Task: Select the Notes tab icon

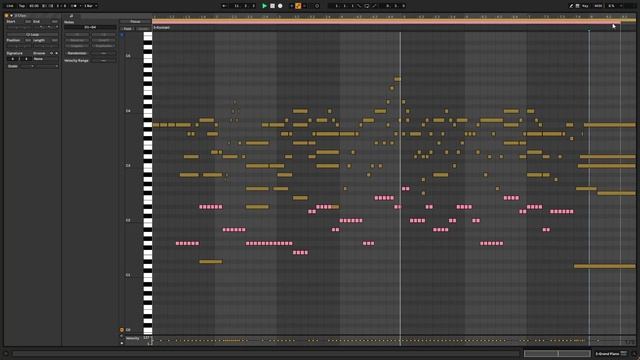Action: coord(71,16)
